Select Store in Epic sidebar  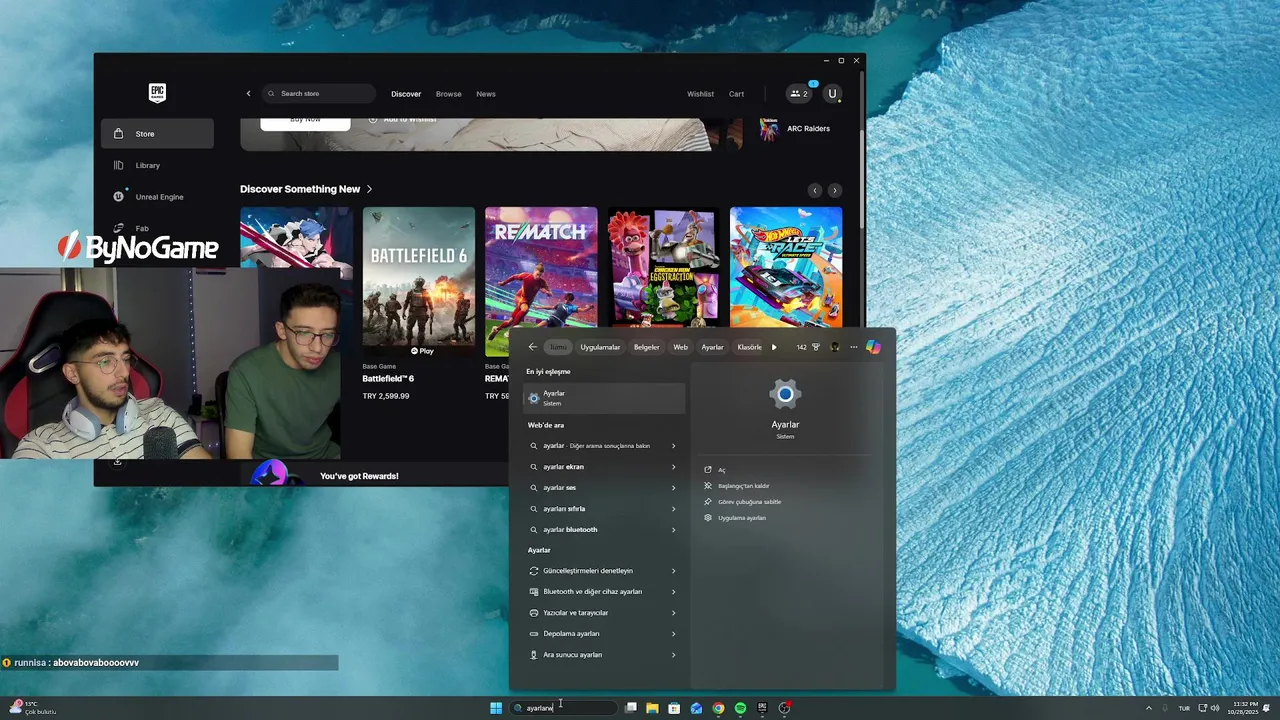pos(157,134)
